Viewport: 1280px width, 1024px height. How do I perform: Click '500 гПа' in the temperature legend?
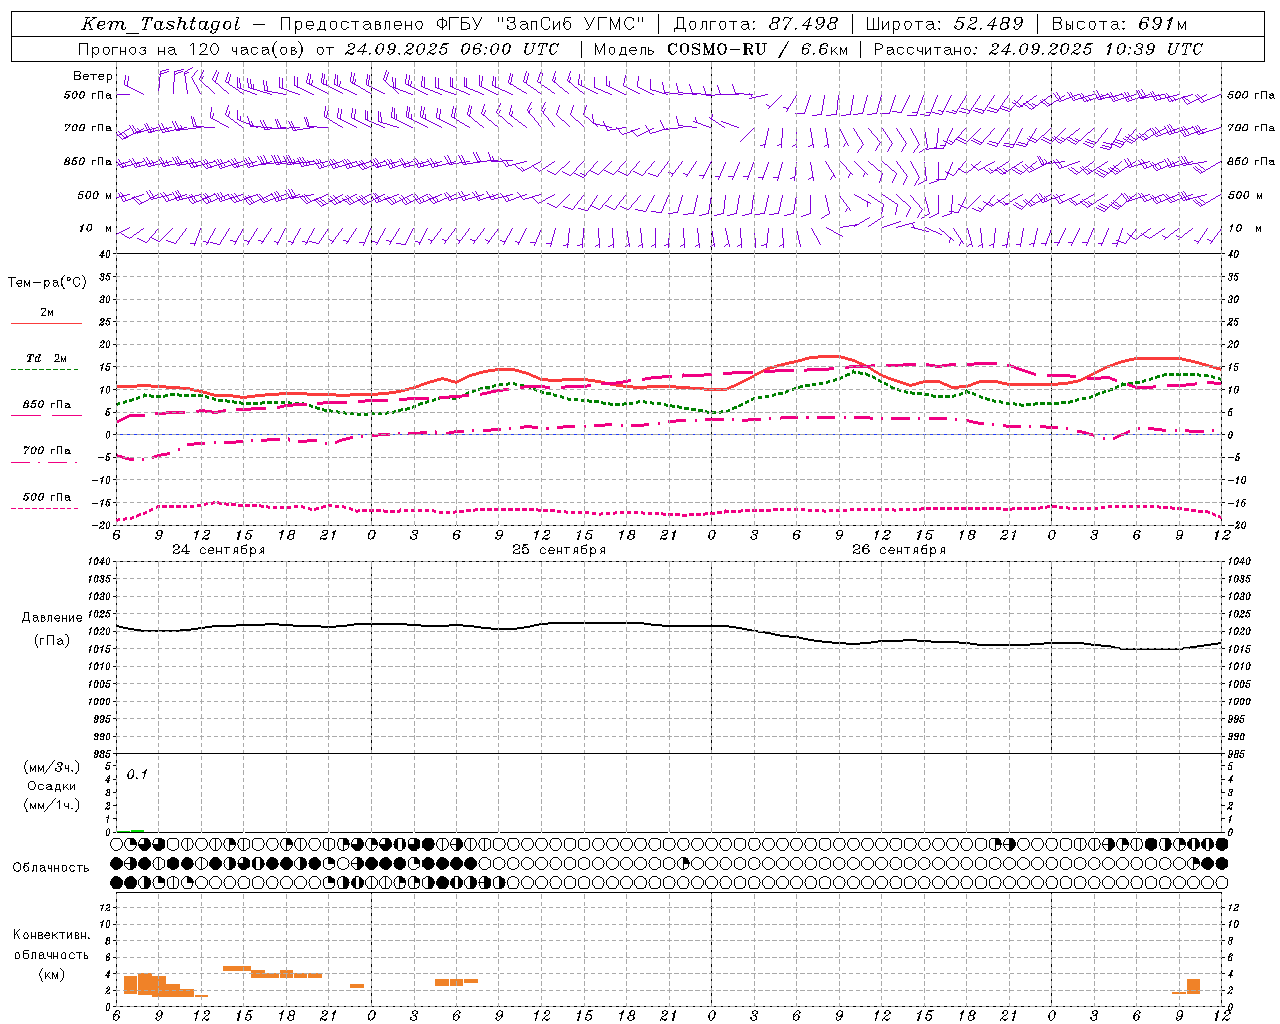(x=47, y=497)
